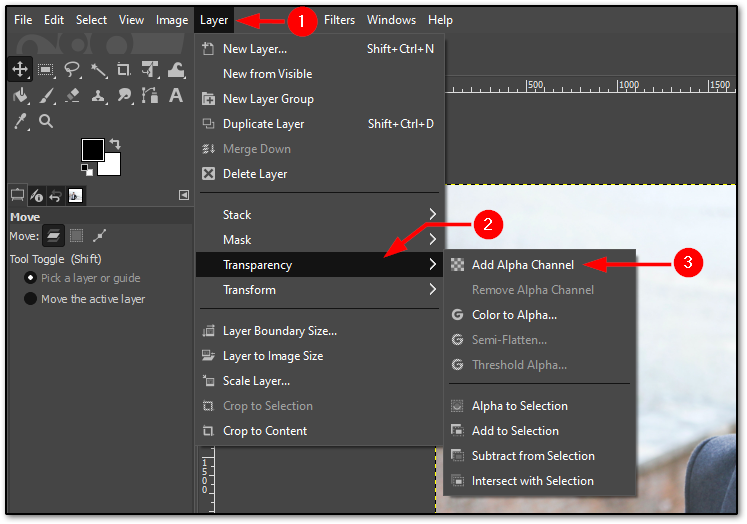Select the Text tool
This screenshot has height=524, width=747.
coord(176,96)
